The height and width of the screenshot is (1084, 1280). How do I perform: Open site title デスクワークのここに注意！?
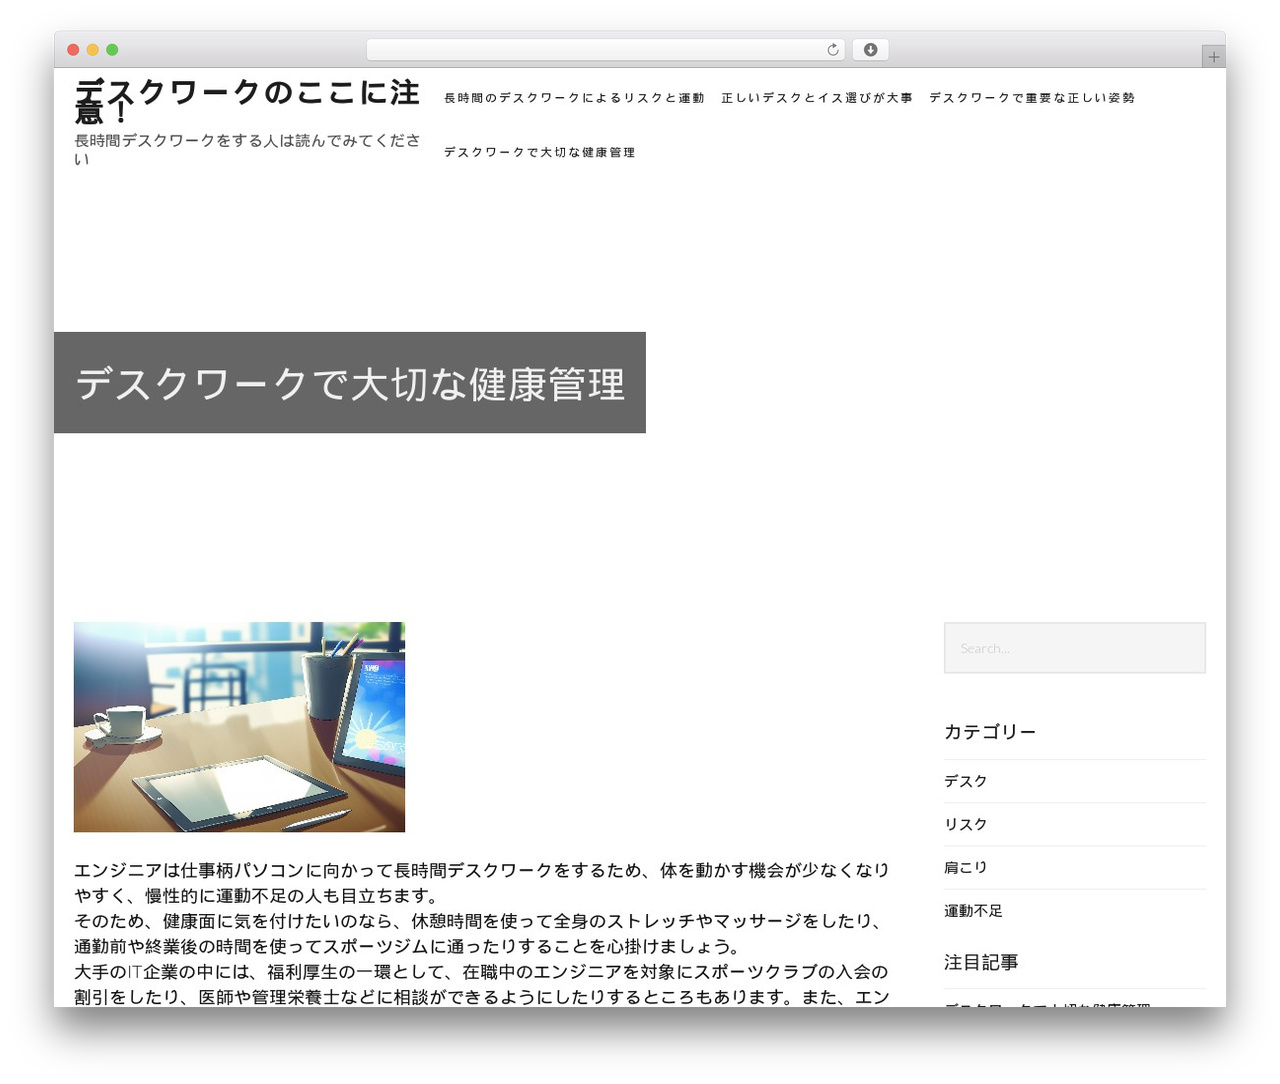[247, 101]
